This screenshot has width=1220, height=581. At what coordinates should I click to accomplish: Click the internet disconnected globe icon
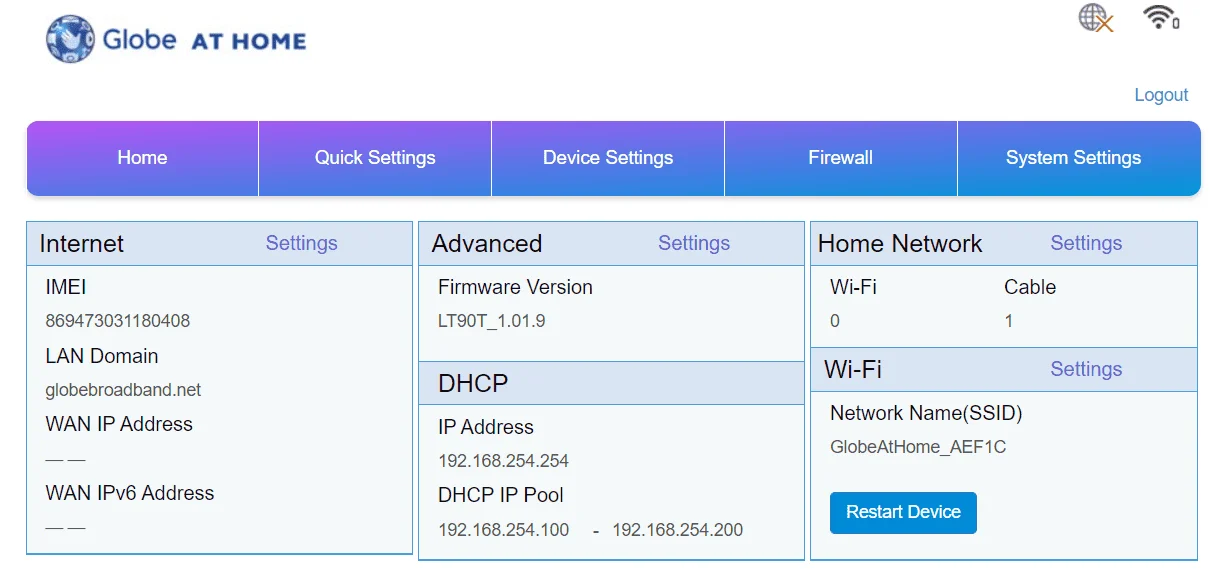1096,18
